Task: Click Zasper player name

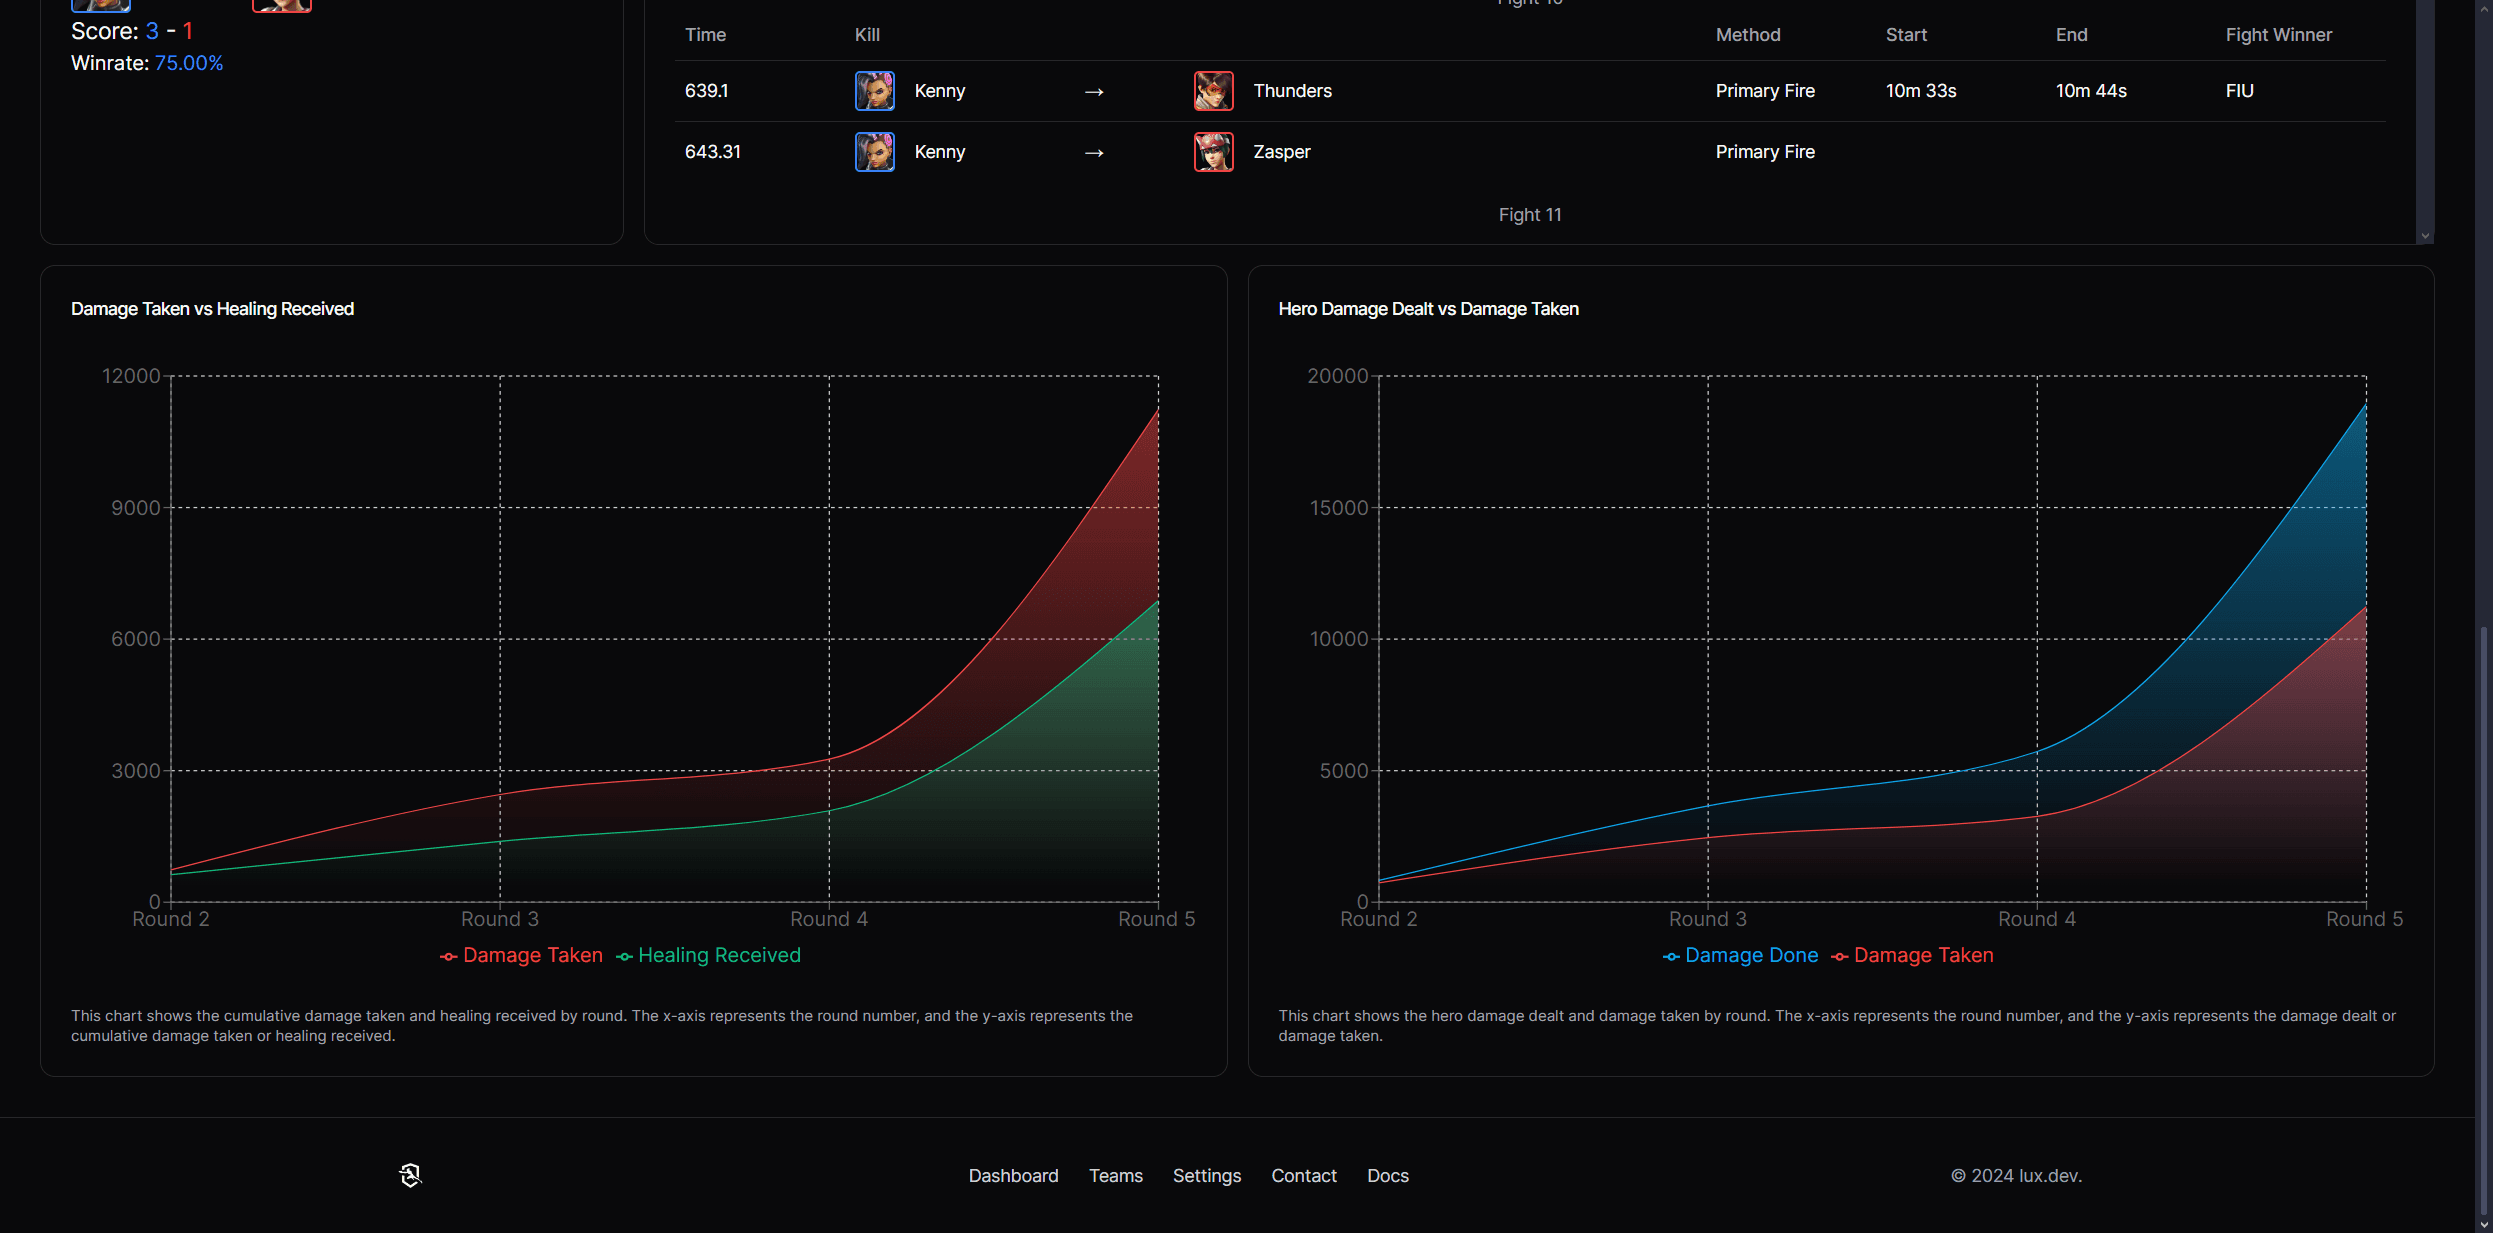Action: pyautogui.click(x=1281, y=152)
